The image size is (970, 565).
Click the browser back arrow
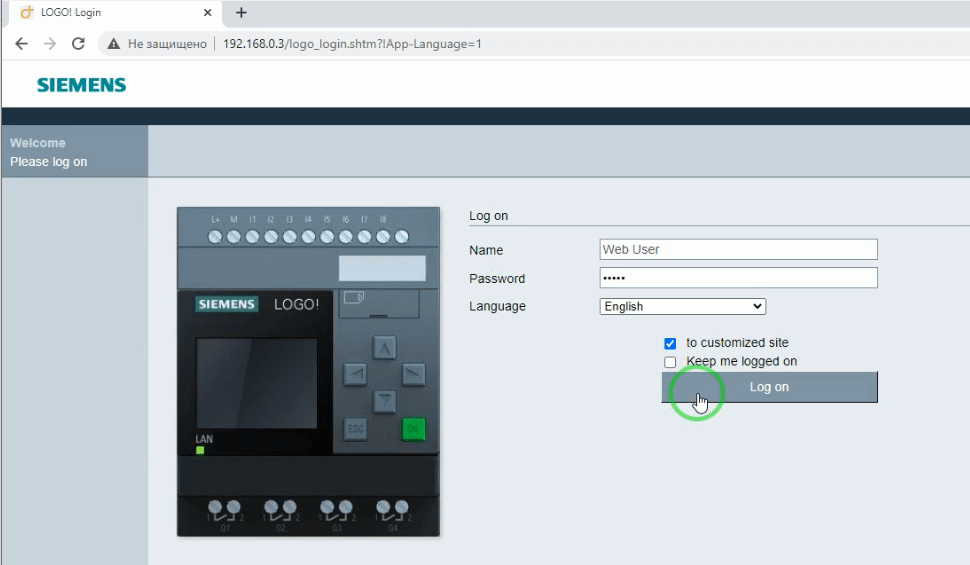click(22, 44)
